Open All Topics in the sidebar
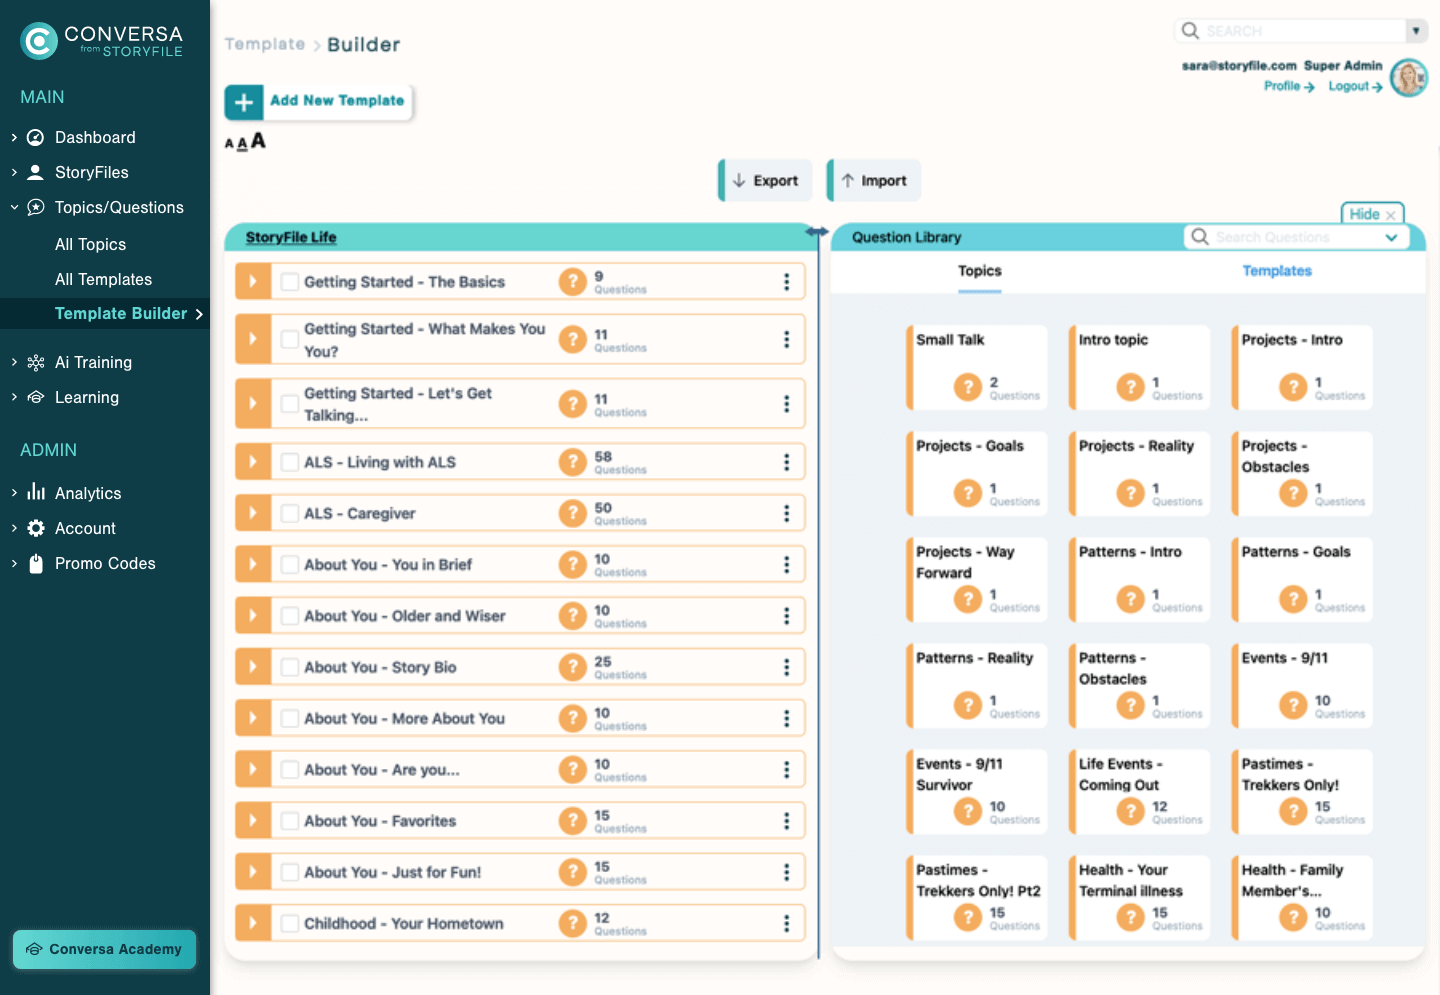The image size is (1440, 995). click(90, 244)
